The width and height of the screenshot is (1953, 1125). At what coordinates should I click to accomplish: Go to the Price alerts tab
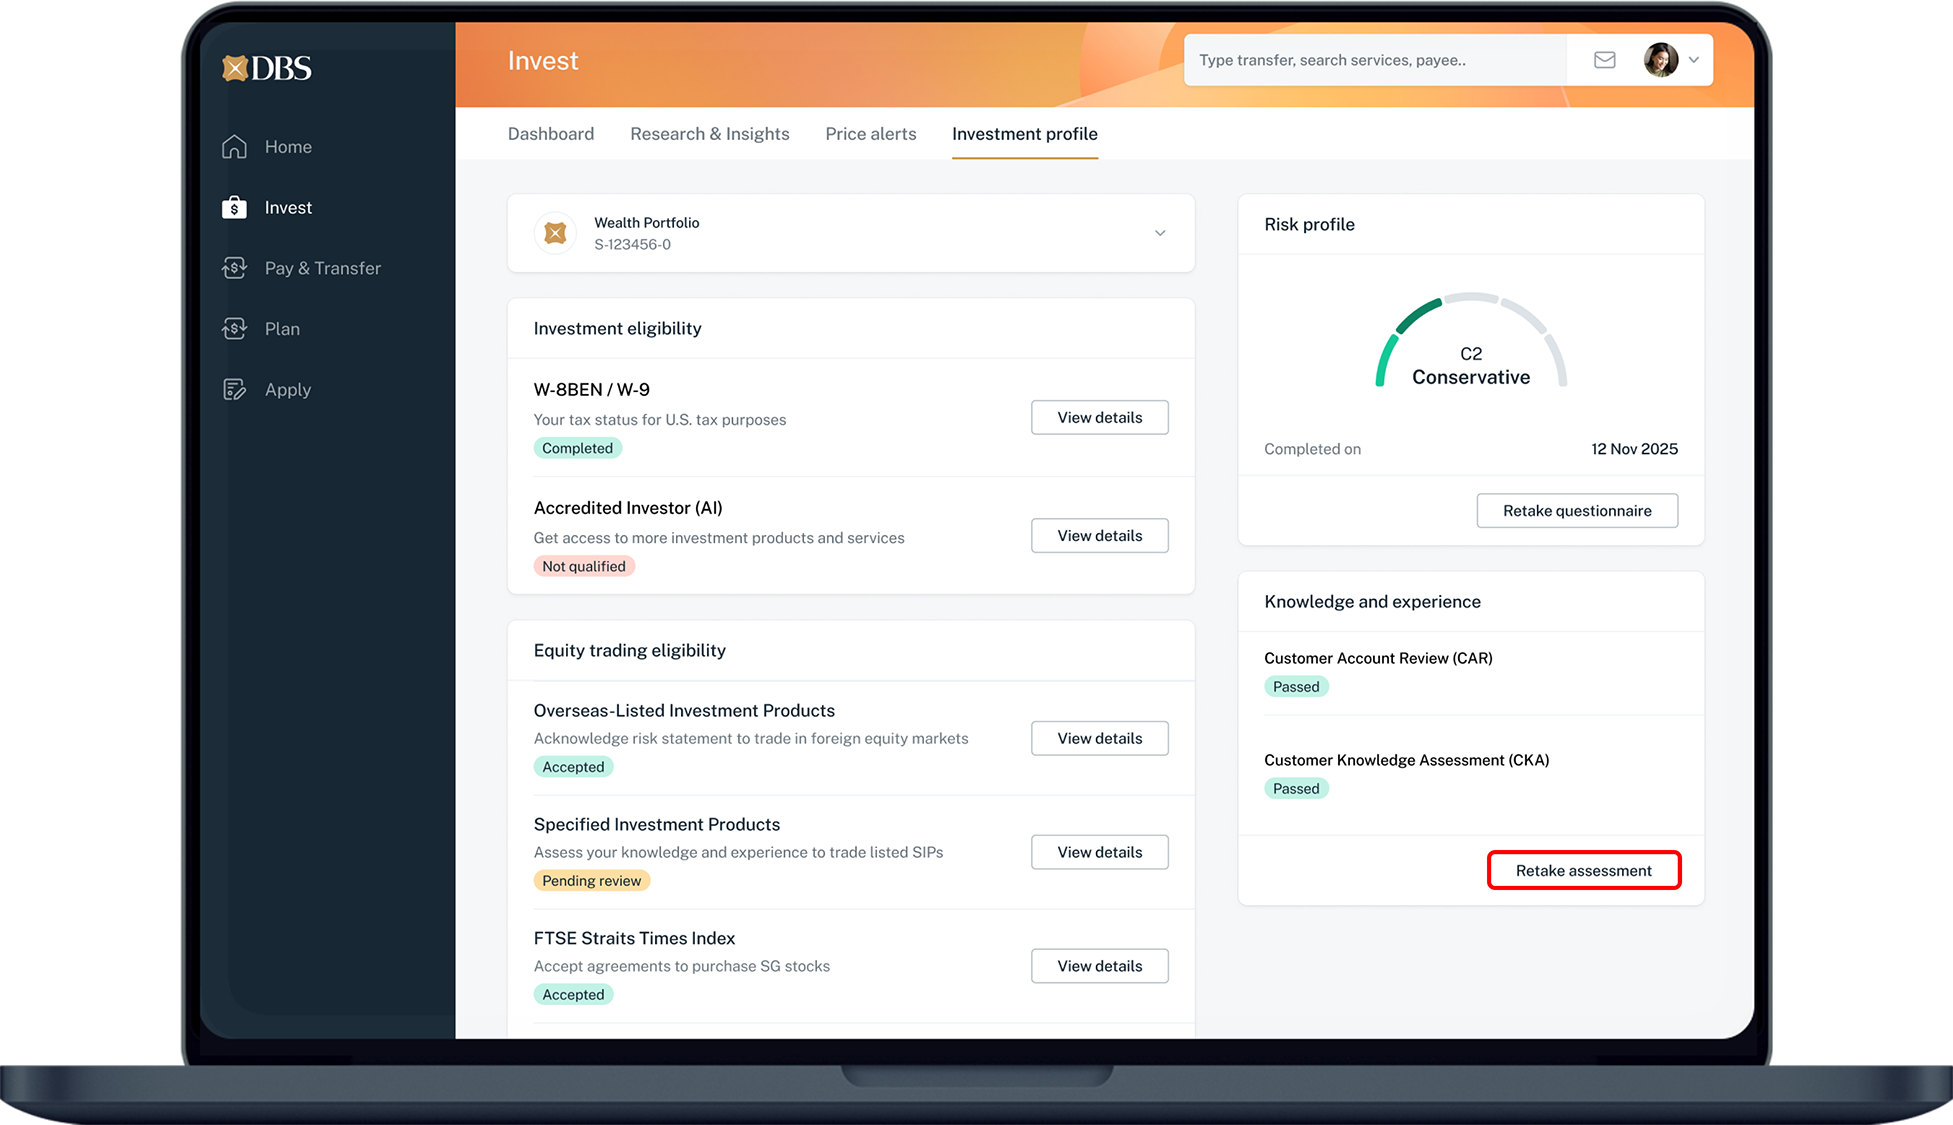click(870, 134)
